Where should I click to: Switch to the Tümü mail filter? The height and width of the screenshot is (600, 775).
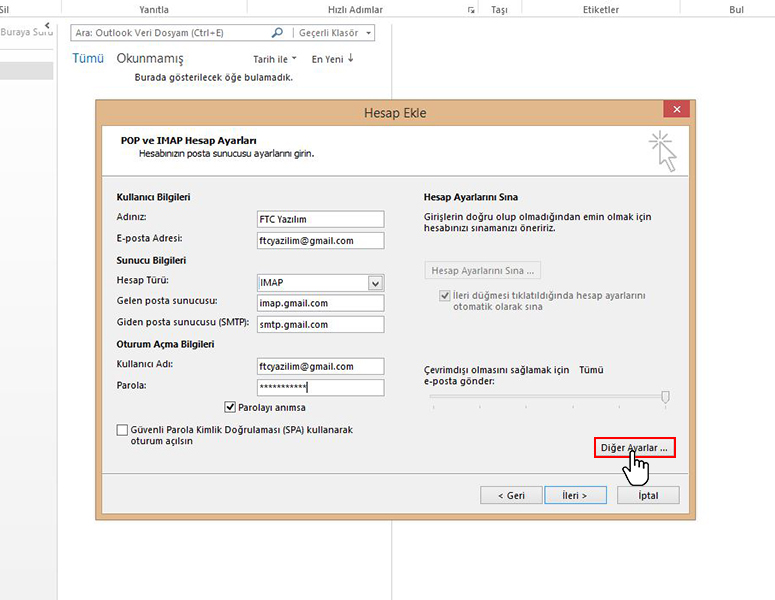click(88, 59)
